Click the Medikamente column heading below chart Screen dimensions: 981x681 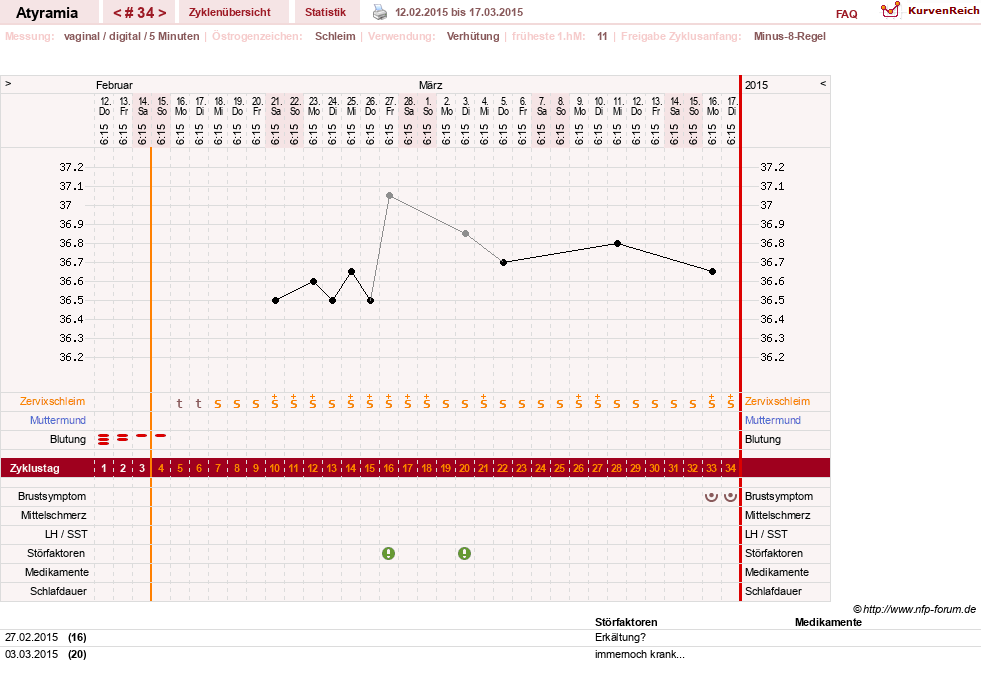828,622
